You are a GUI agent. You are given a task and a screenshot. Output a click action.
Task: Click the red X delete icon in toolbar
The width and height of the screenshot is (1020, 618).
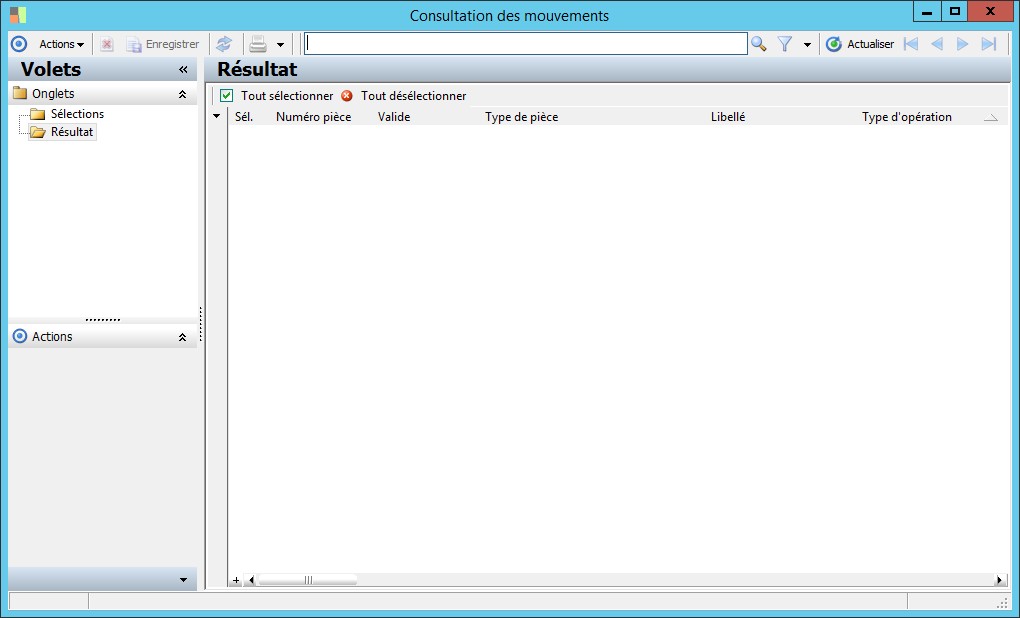107,44
